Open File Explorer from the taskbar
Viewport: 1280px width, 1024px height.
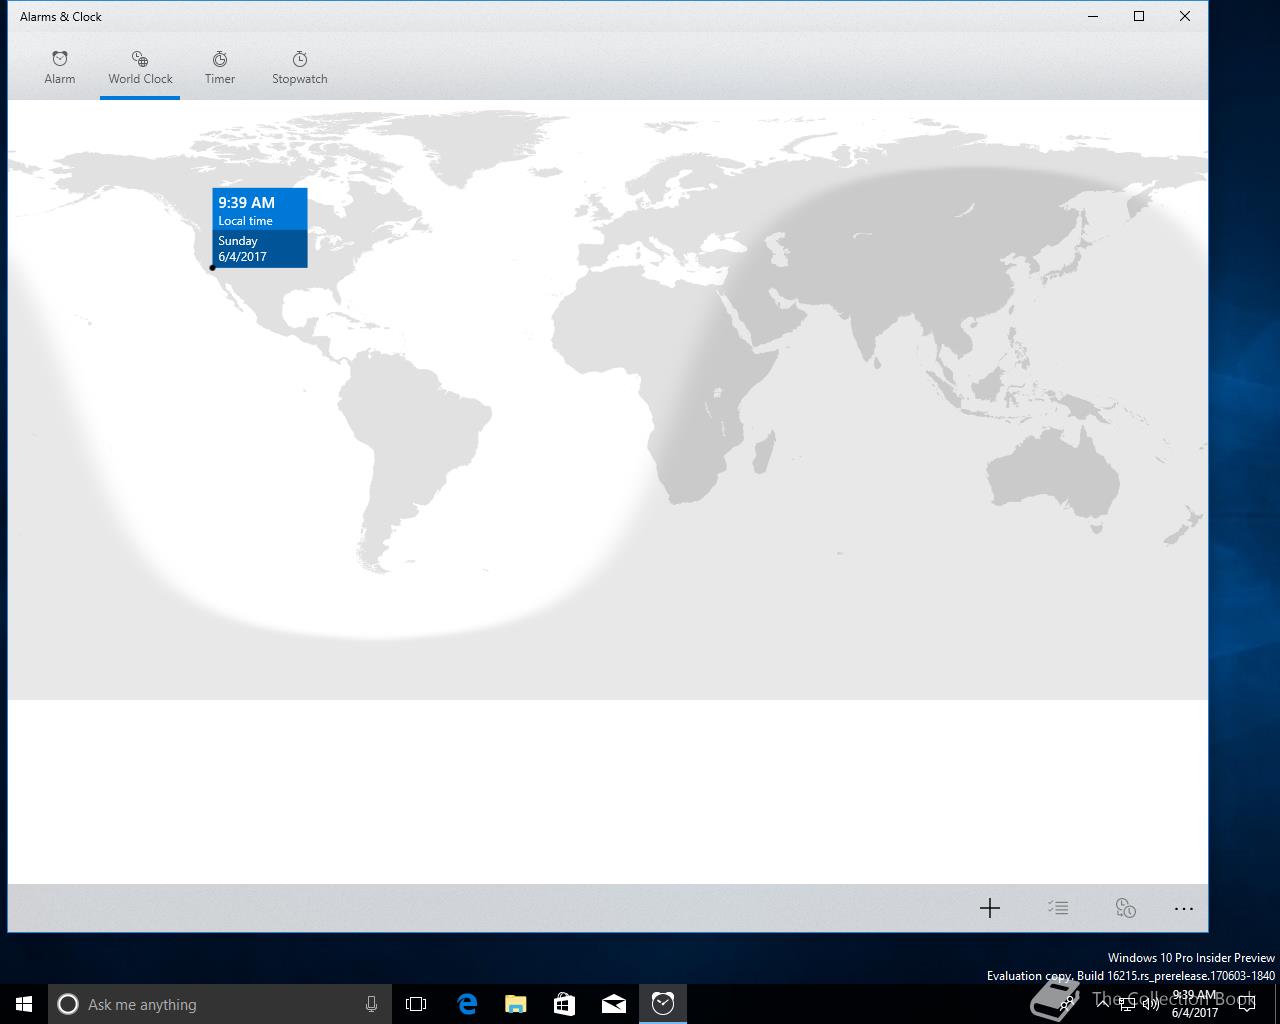[x=515, y=1004]
